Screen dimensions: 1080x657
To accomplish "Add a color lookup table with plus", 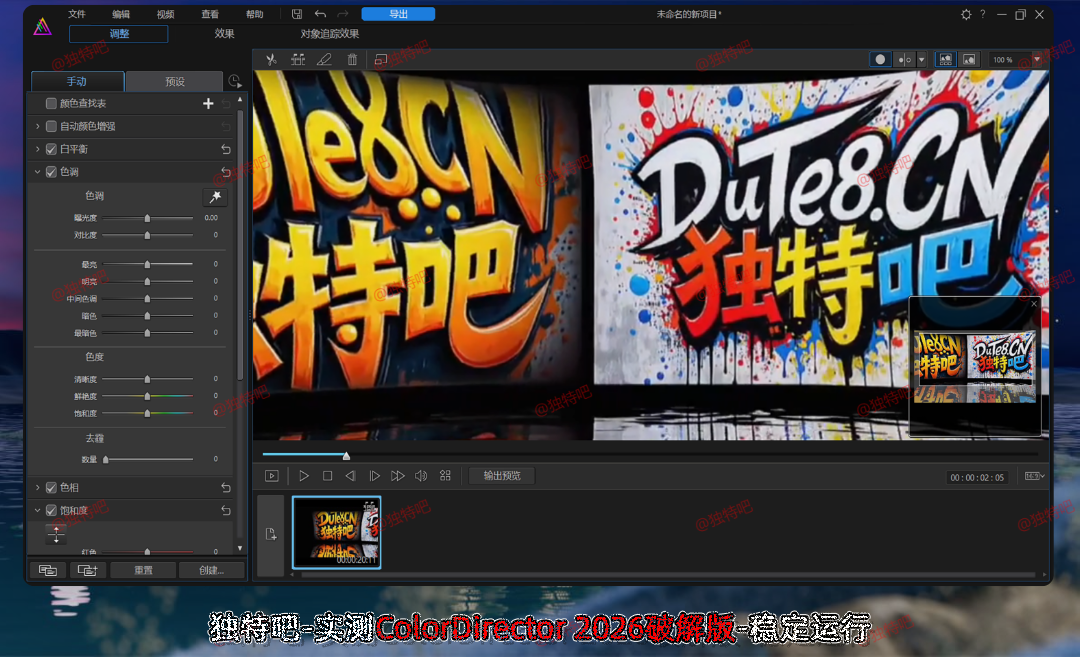I will [x=208, y=103].
